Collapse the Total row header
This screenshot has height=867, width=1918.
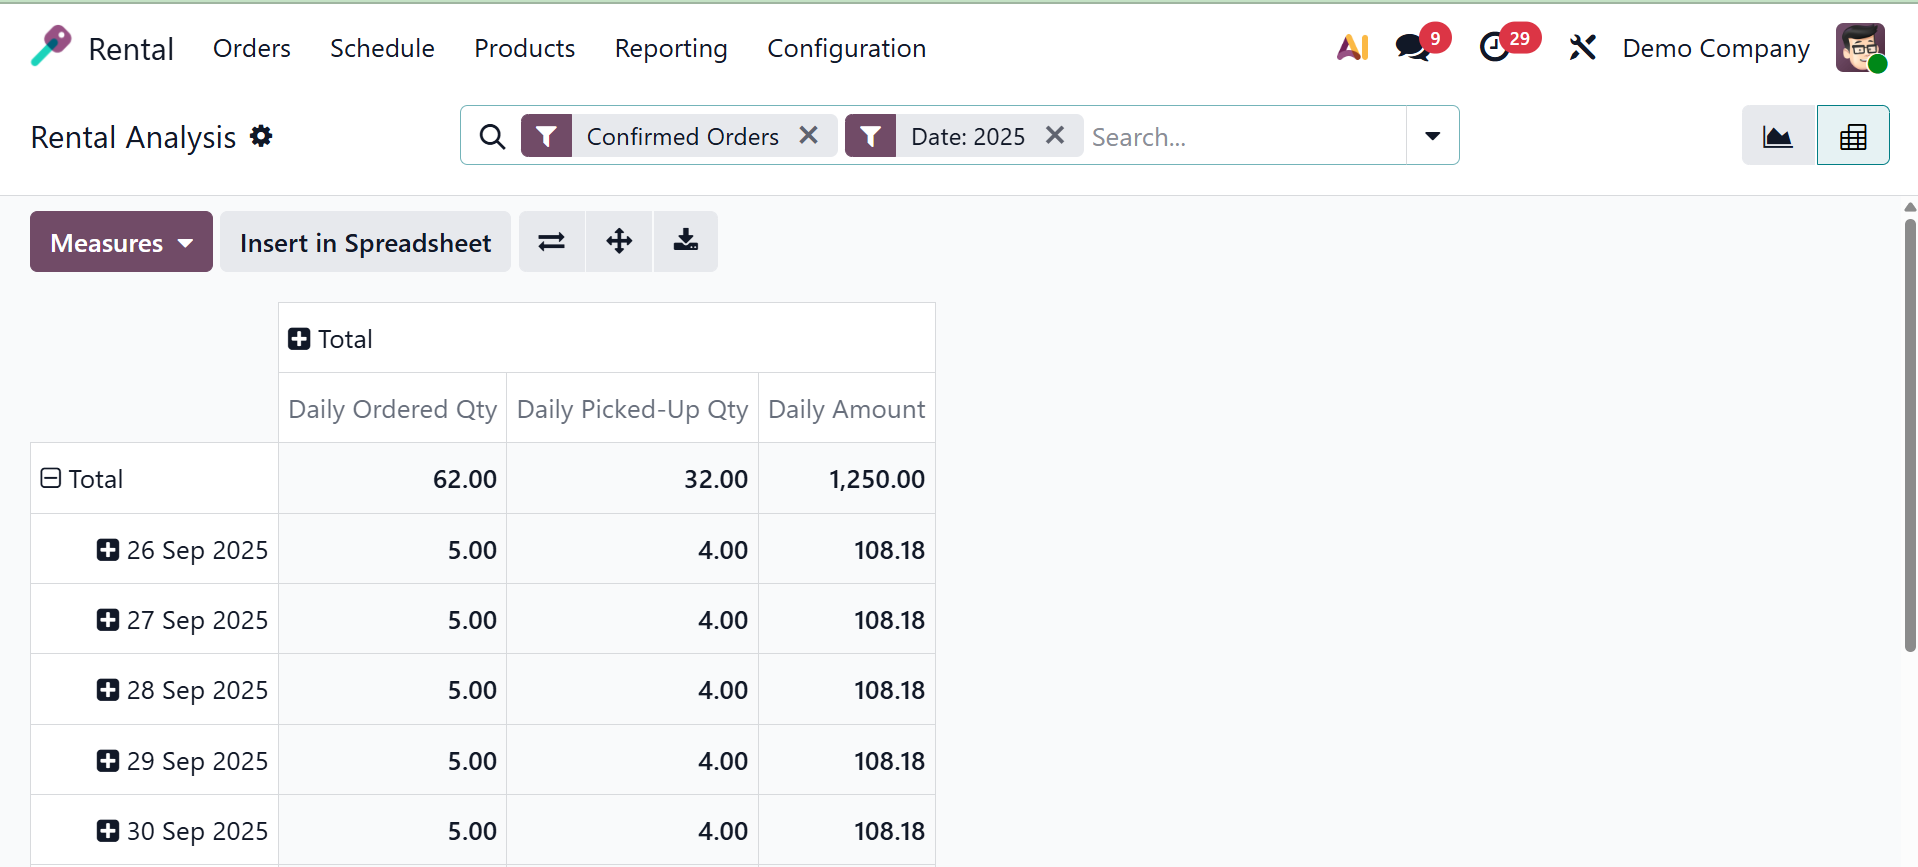coord(51,479)
